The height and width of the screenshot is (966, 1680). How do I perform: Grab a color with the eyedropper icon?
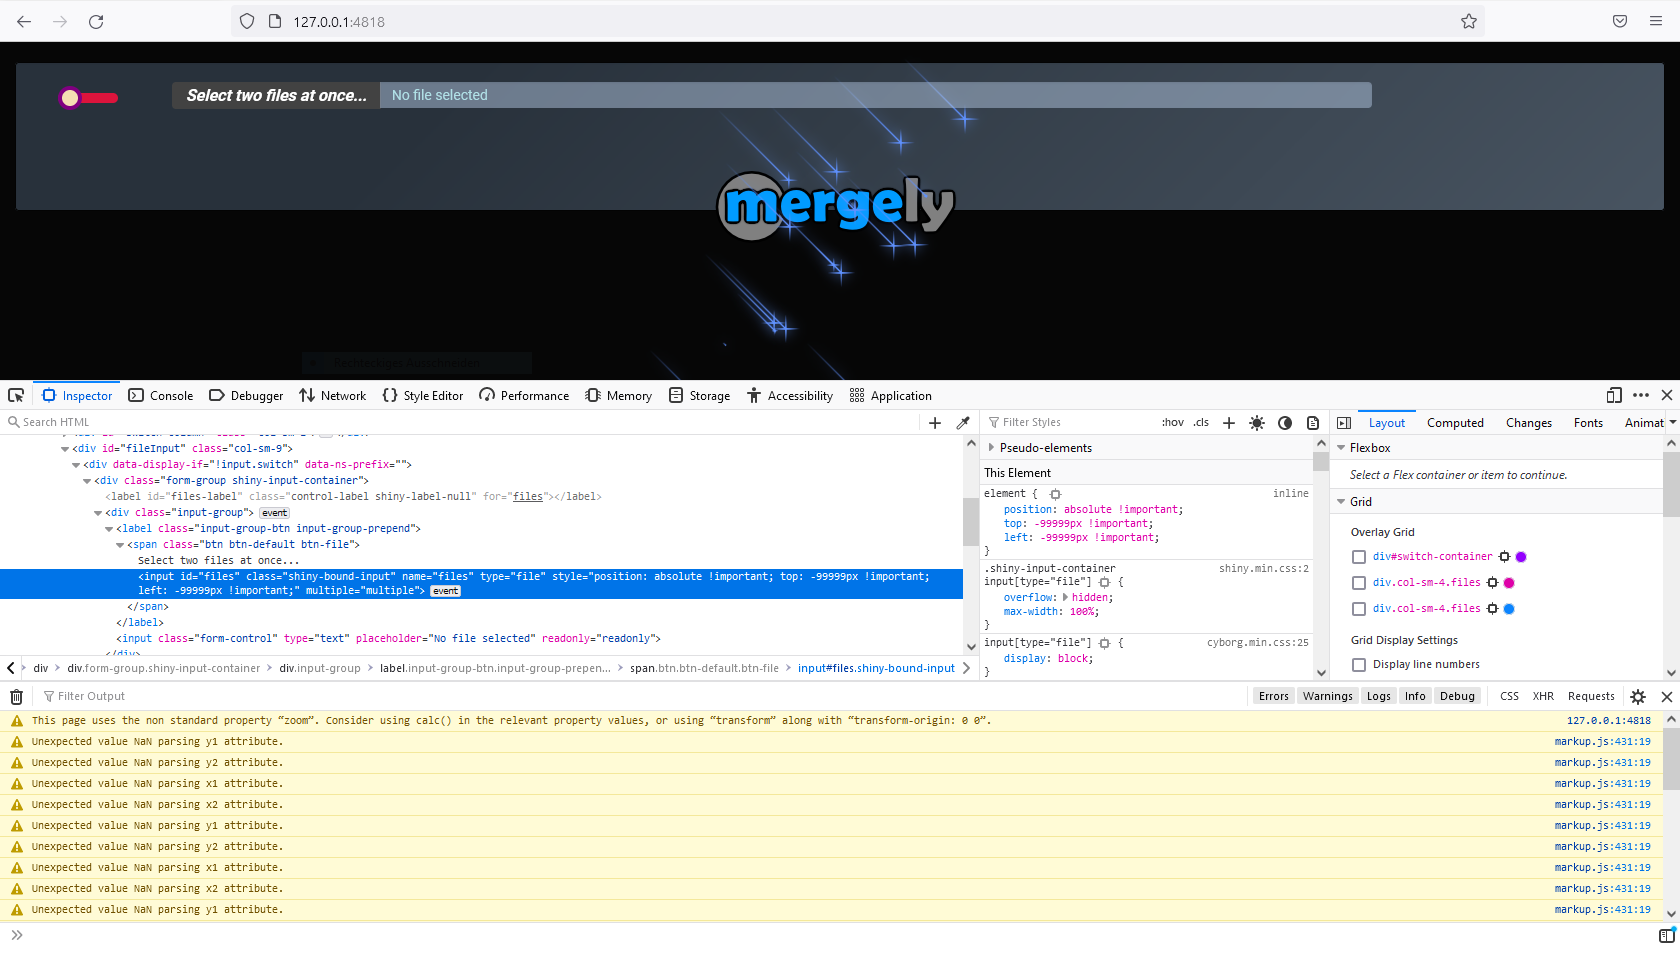pos(963,422)
